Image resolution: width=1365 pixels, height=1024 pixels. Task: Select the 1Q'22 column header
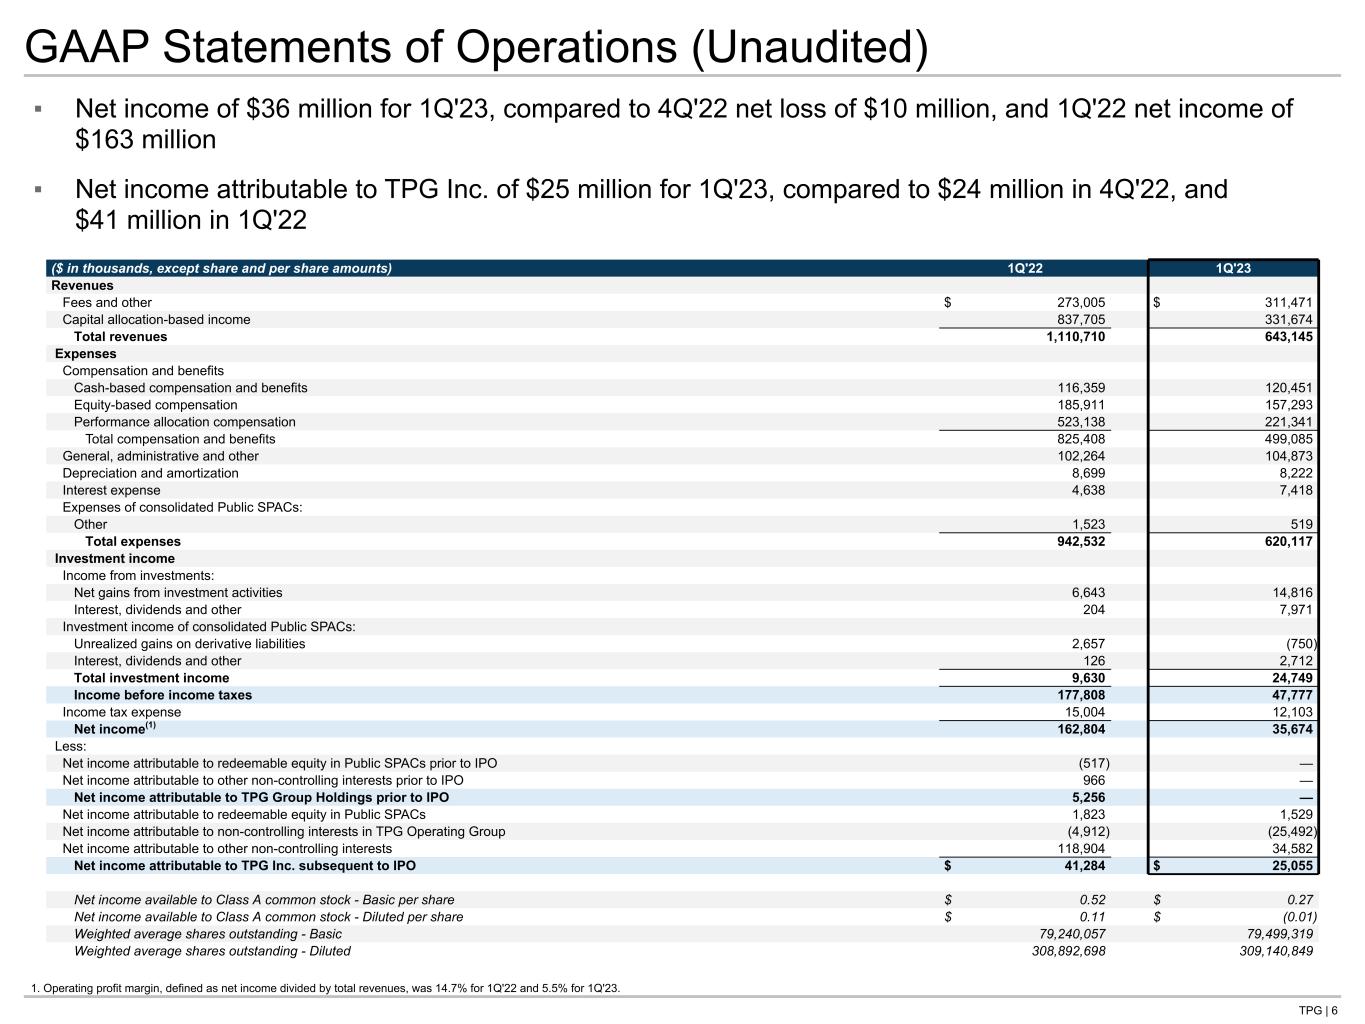point(1024,268)
